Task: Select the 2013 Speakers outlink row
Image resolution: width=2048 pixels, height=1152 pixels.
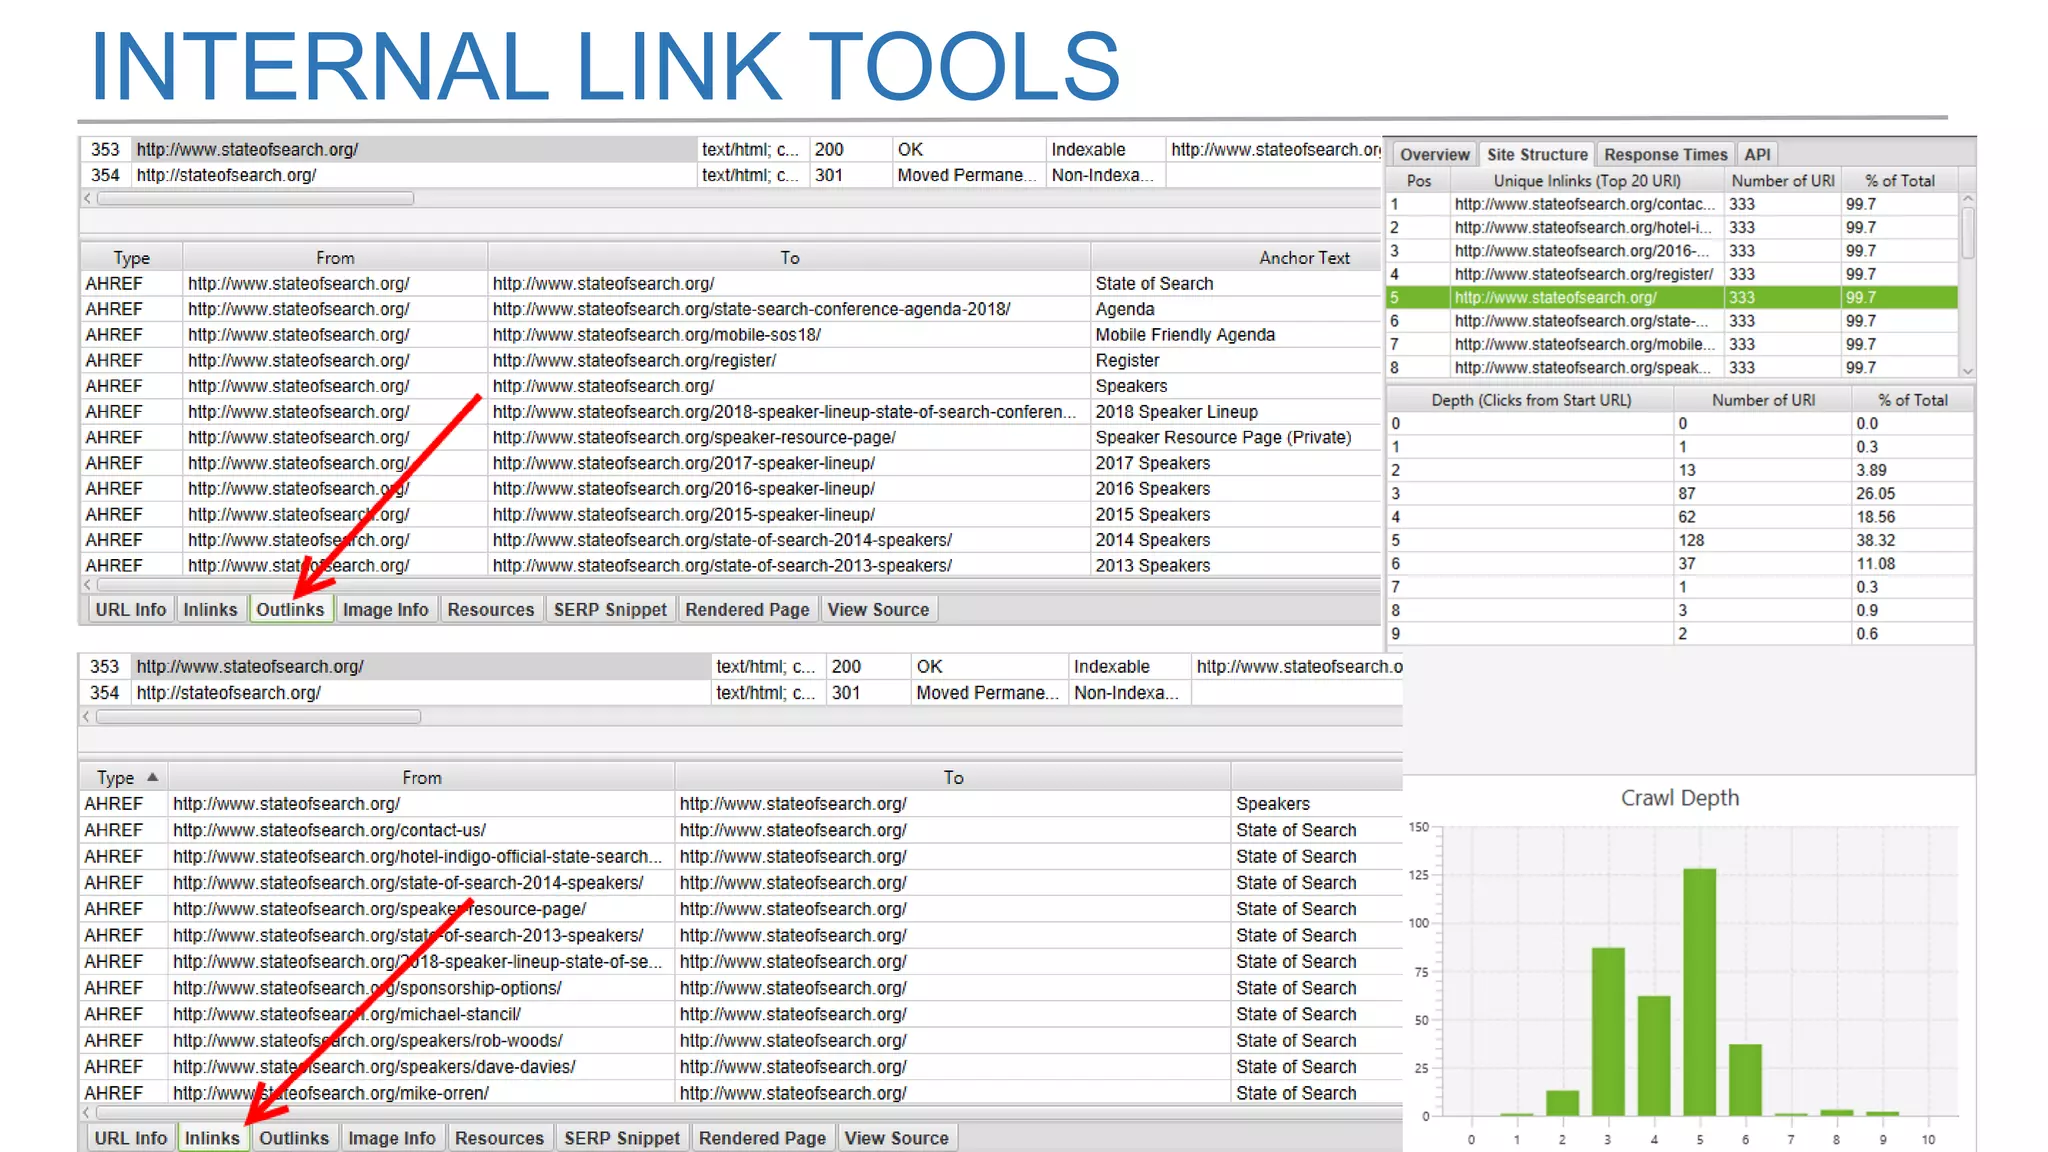Action: pyautogui.click(x=730, y=565)
